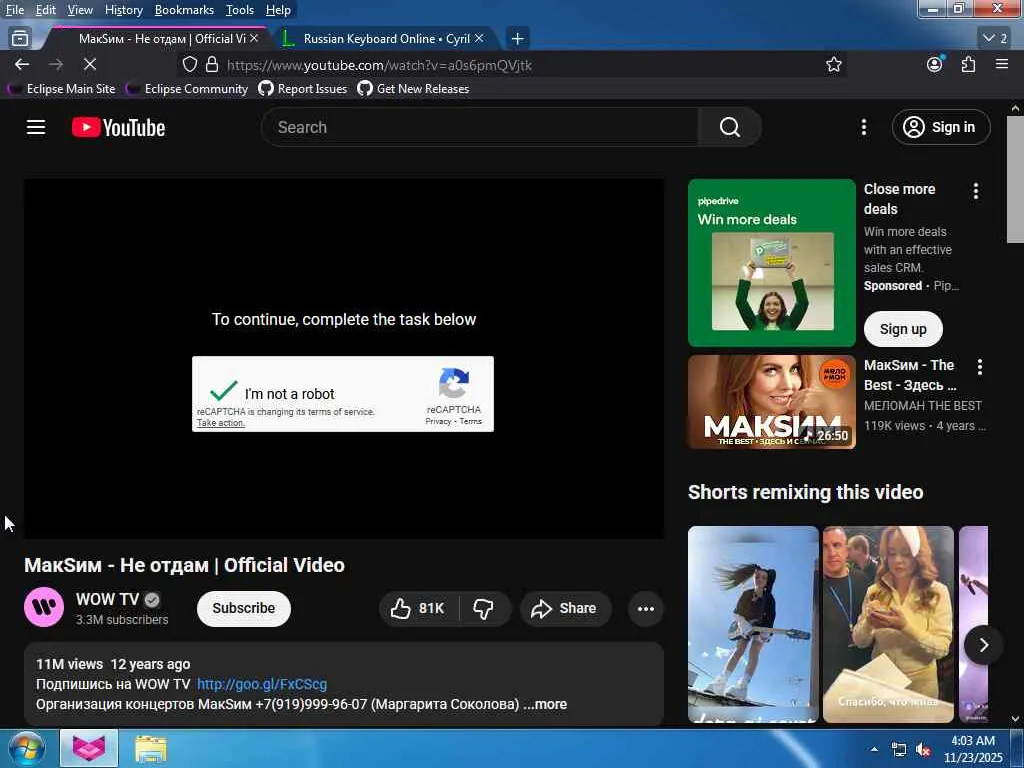The image size is (1024, 768).
Task: Show next Shorts with the arrow
Action: [983, 645]
